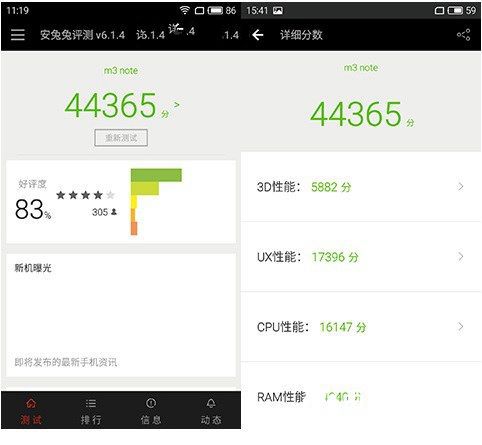Select the 测试 tab at bottom
Screen dimensions: 482x445
tap(31, 411)
